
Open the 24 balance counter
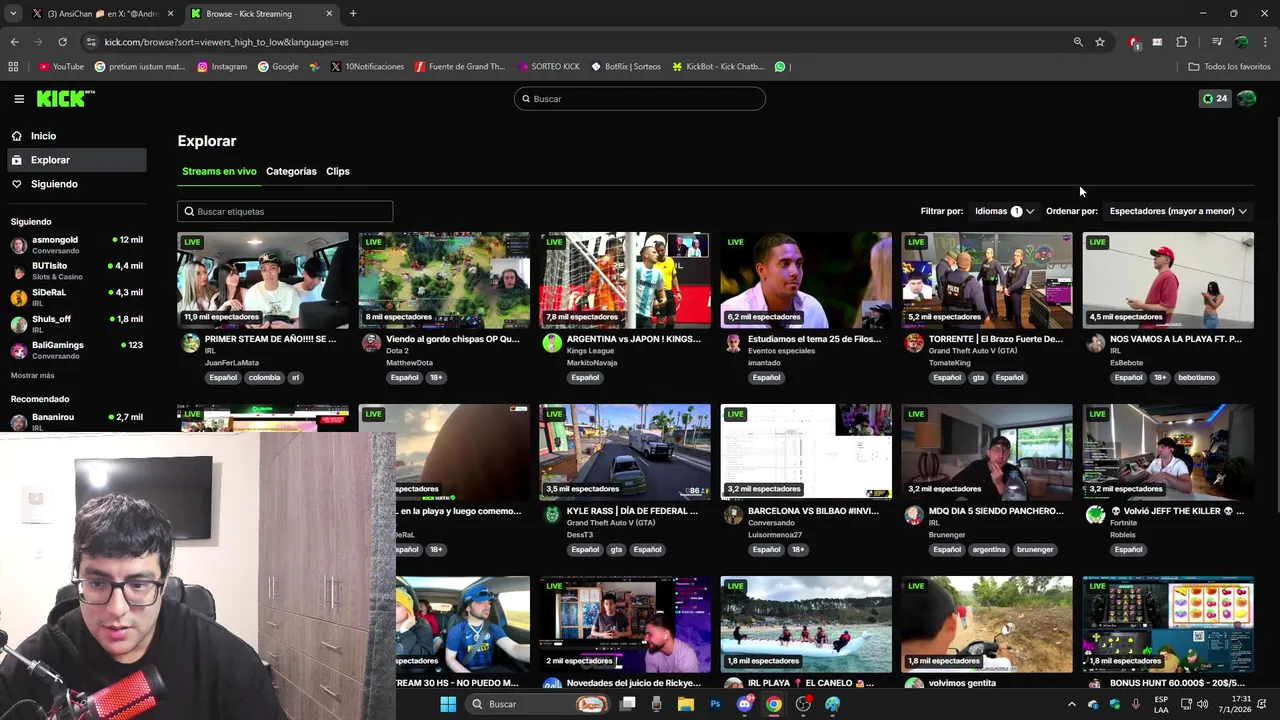tap(1215, 99)
